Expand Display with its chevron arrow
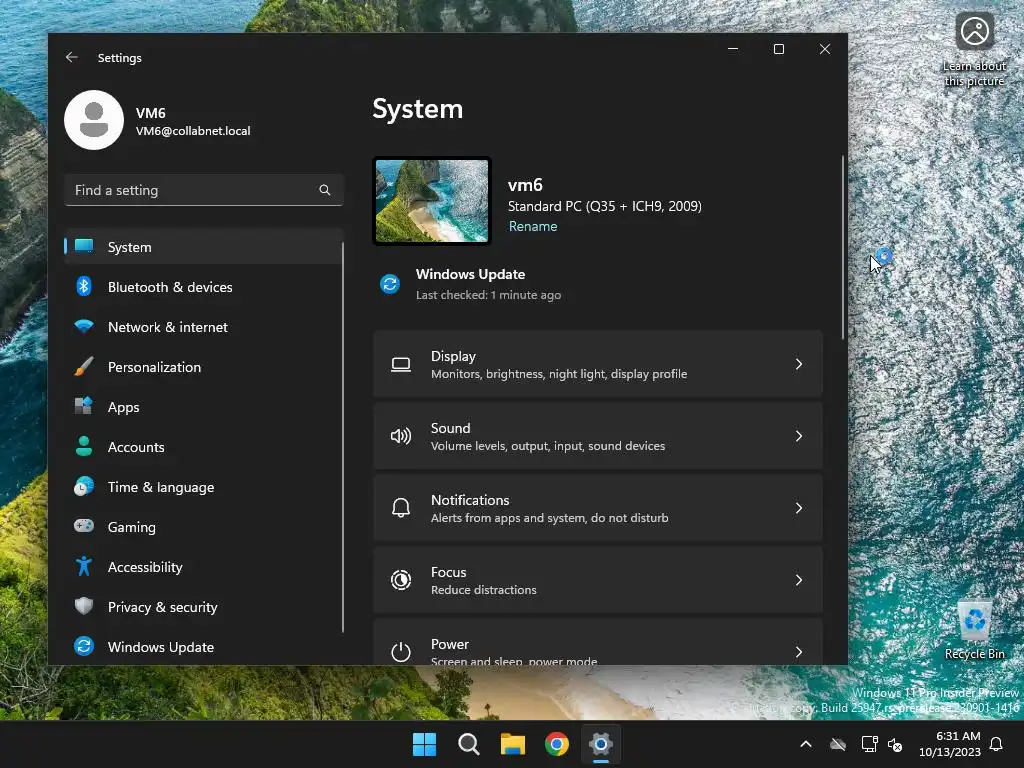Viewport: 1024px width, 768px height. 799,364
